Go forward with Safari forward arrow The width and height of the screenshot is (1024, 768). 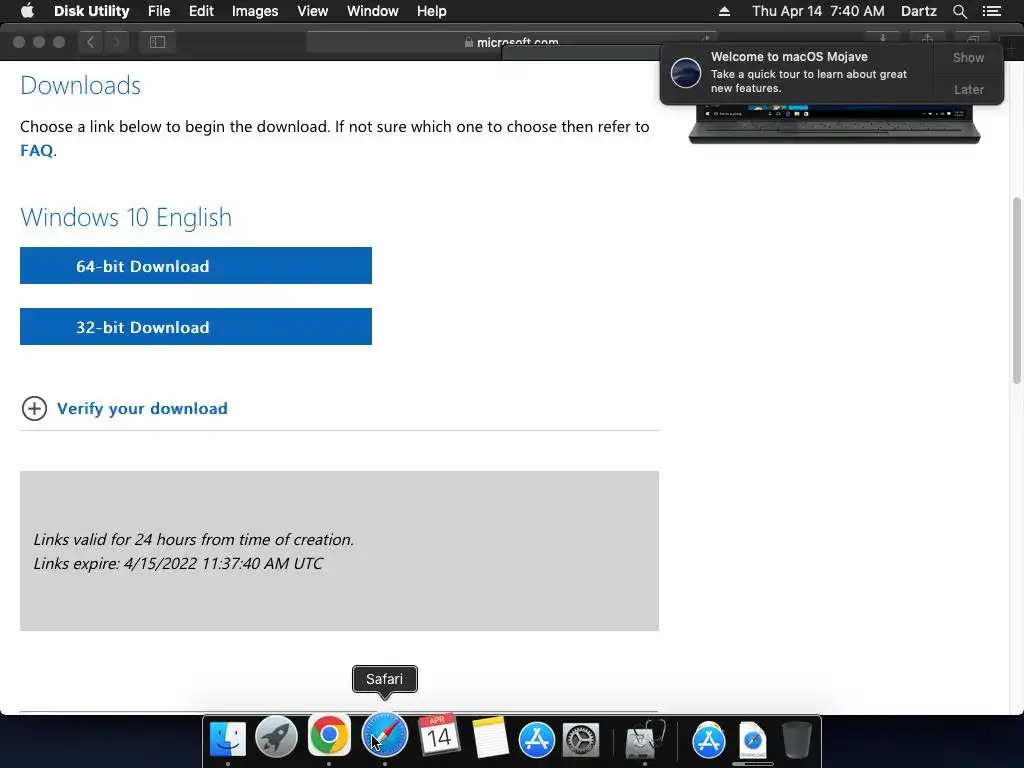point(116,42)
